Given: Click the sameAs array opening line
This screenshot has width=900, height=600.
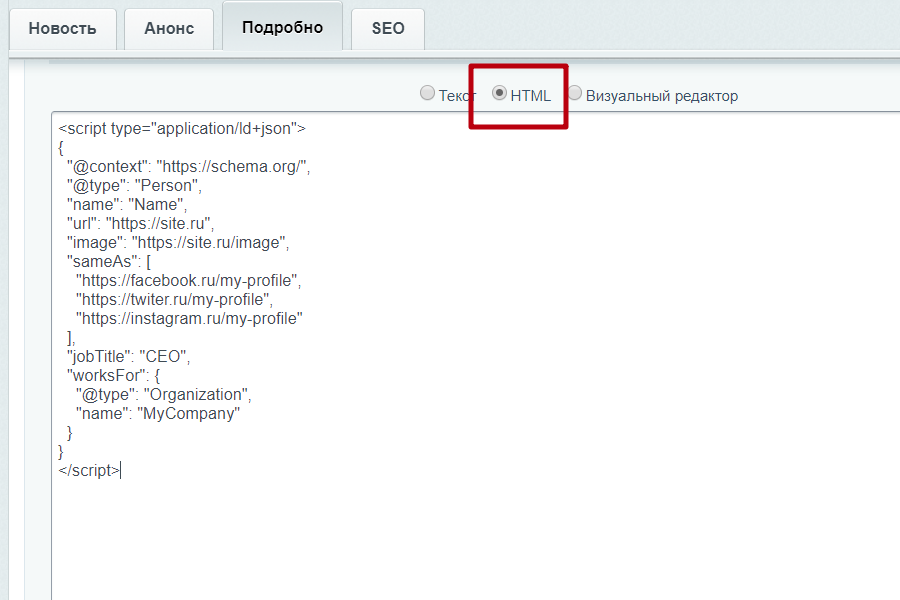Looking at the screenshot, I should [x=120, y=261].
